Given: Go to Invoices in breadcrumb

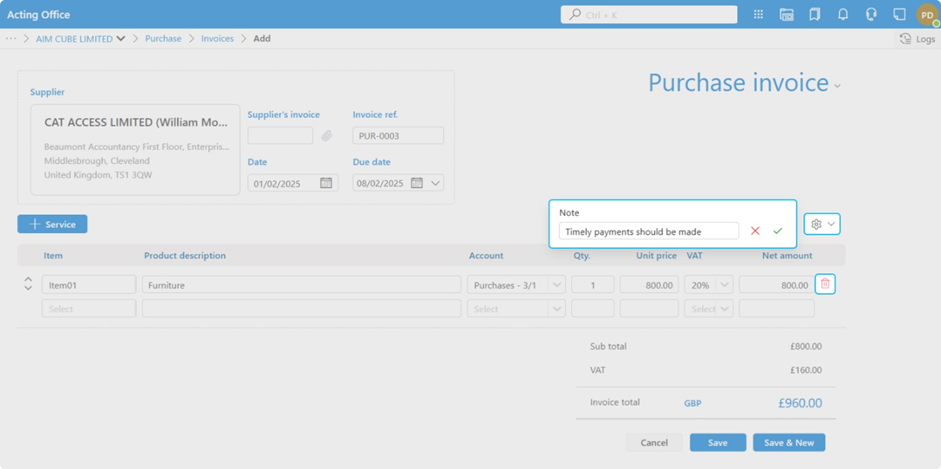Looking at the screenshot, I should pos(217,39).
